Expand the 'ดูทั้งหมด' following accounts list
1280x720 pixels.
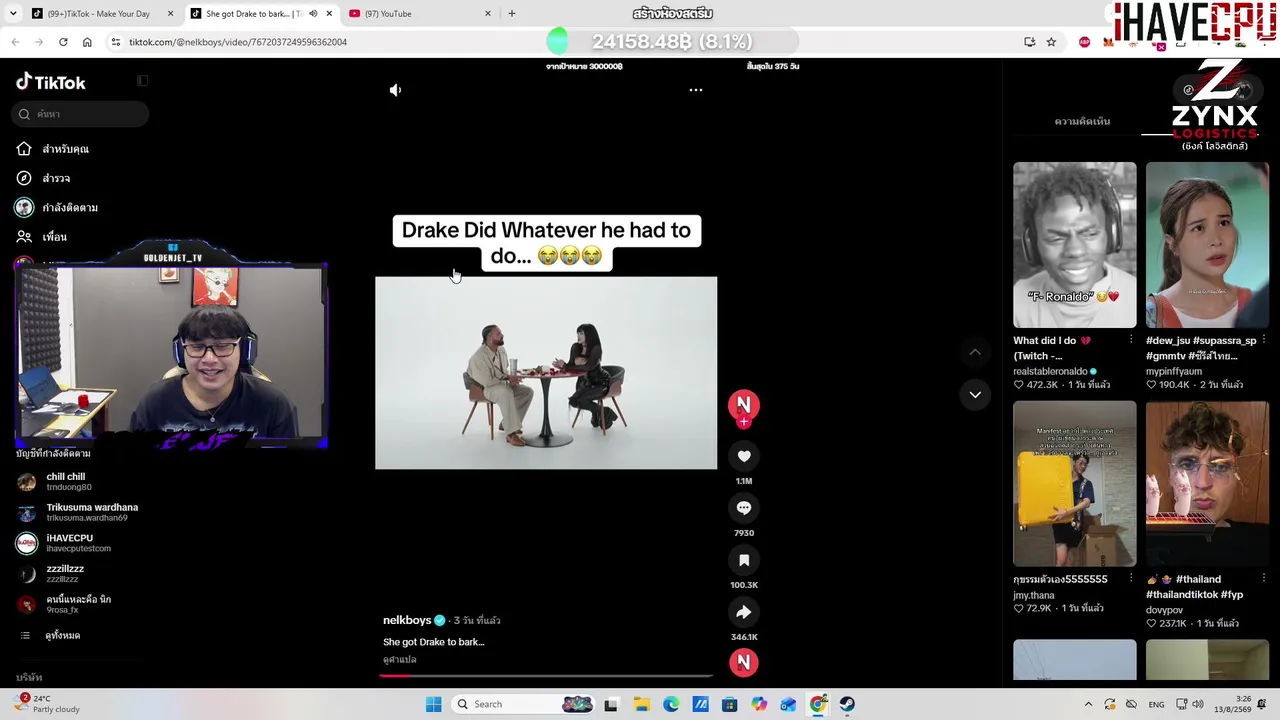tap(62, 635)
